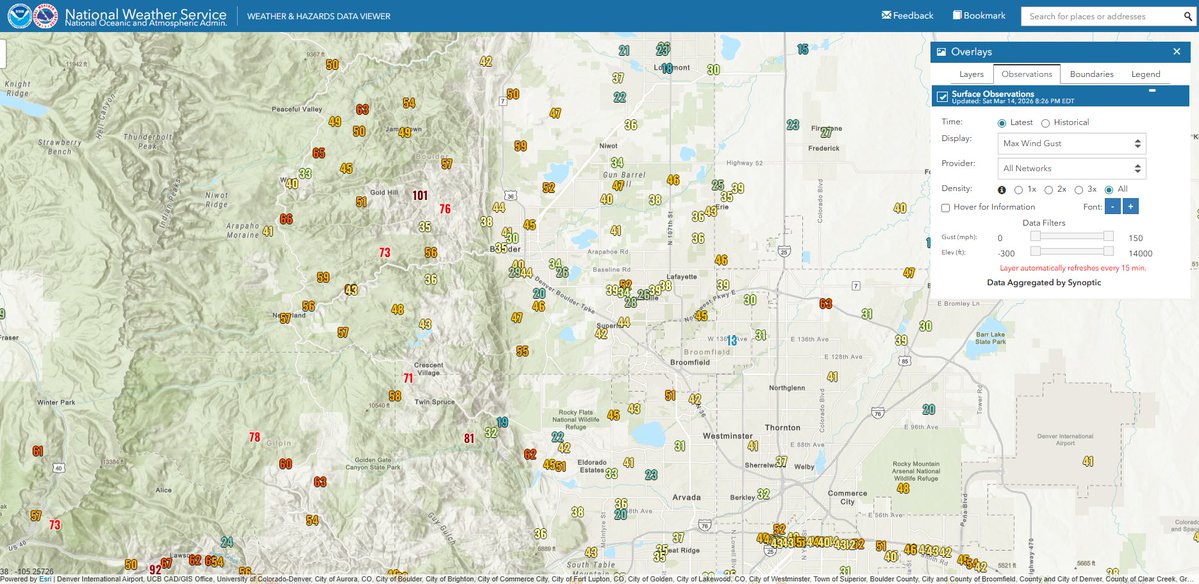
Task: Click Weather & Hazards Data Viewer title
Action: (318, 16)
